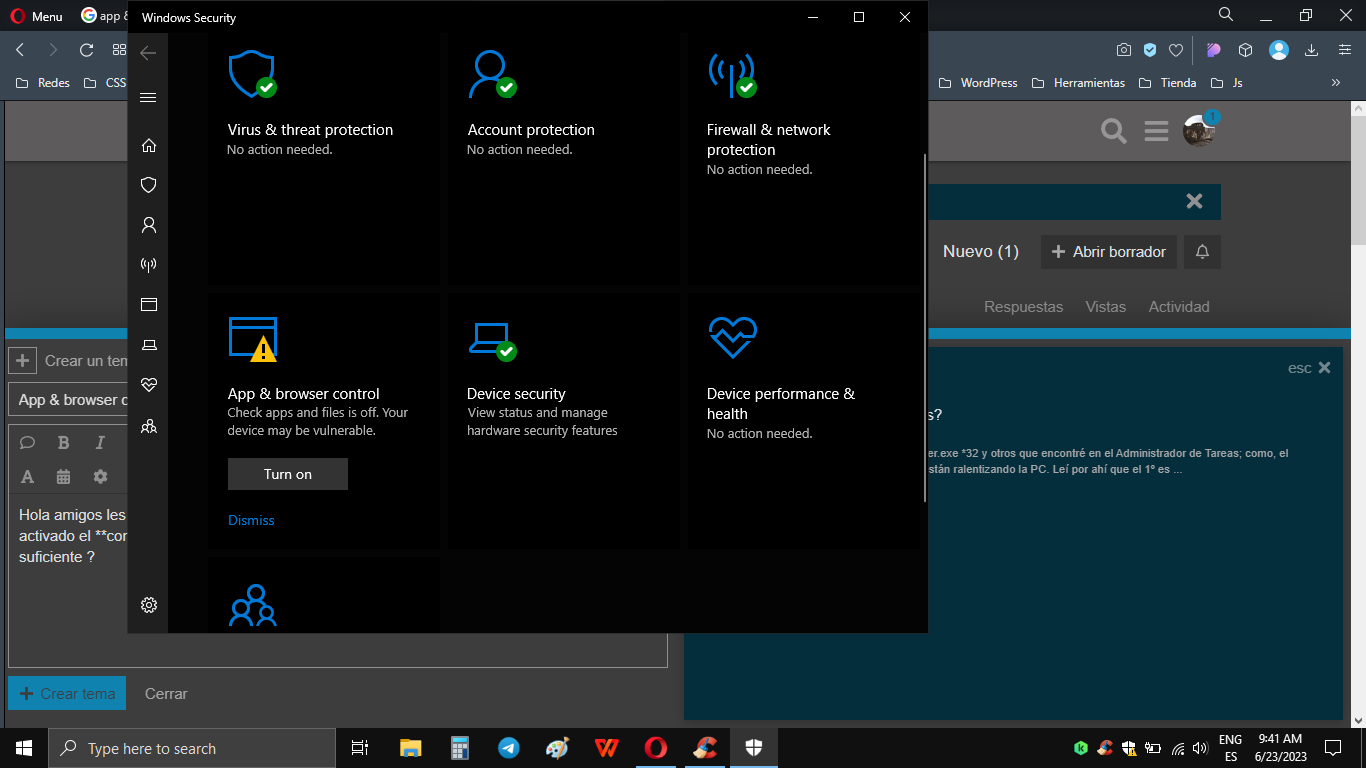Dismiss the App & browser control warning

coord(251,520)
